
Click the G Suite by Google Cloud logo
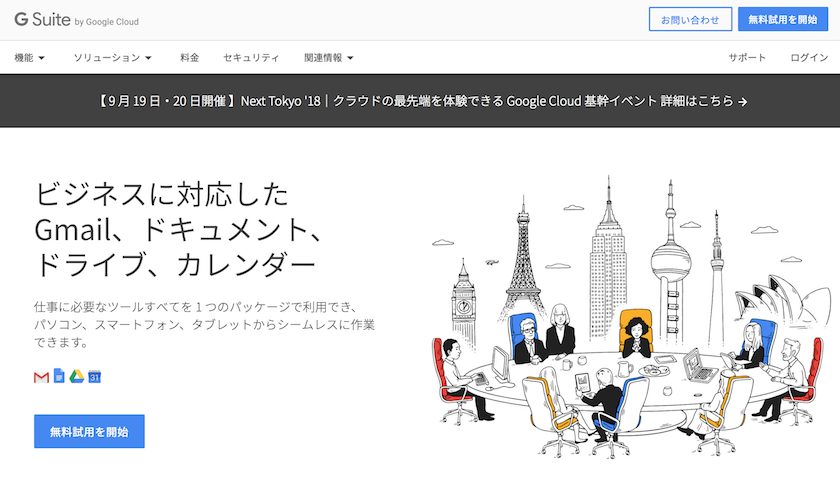(77, 20)
